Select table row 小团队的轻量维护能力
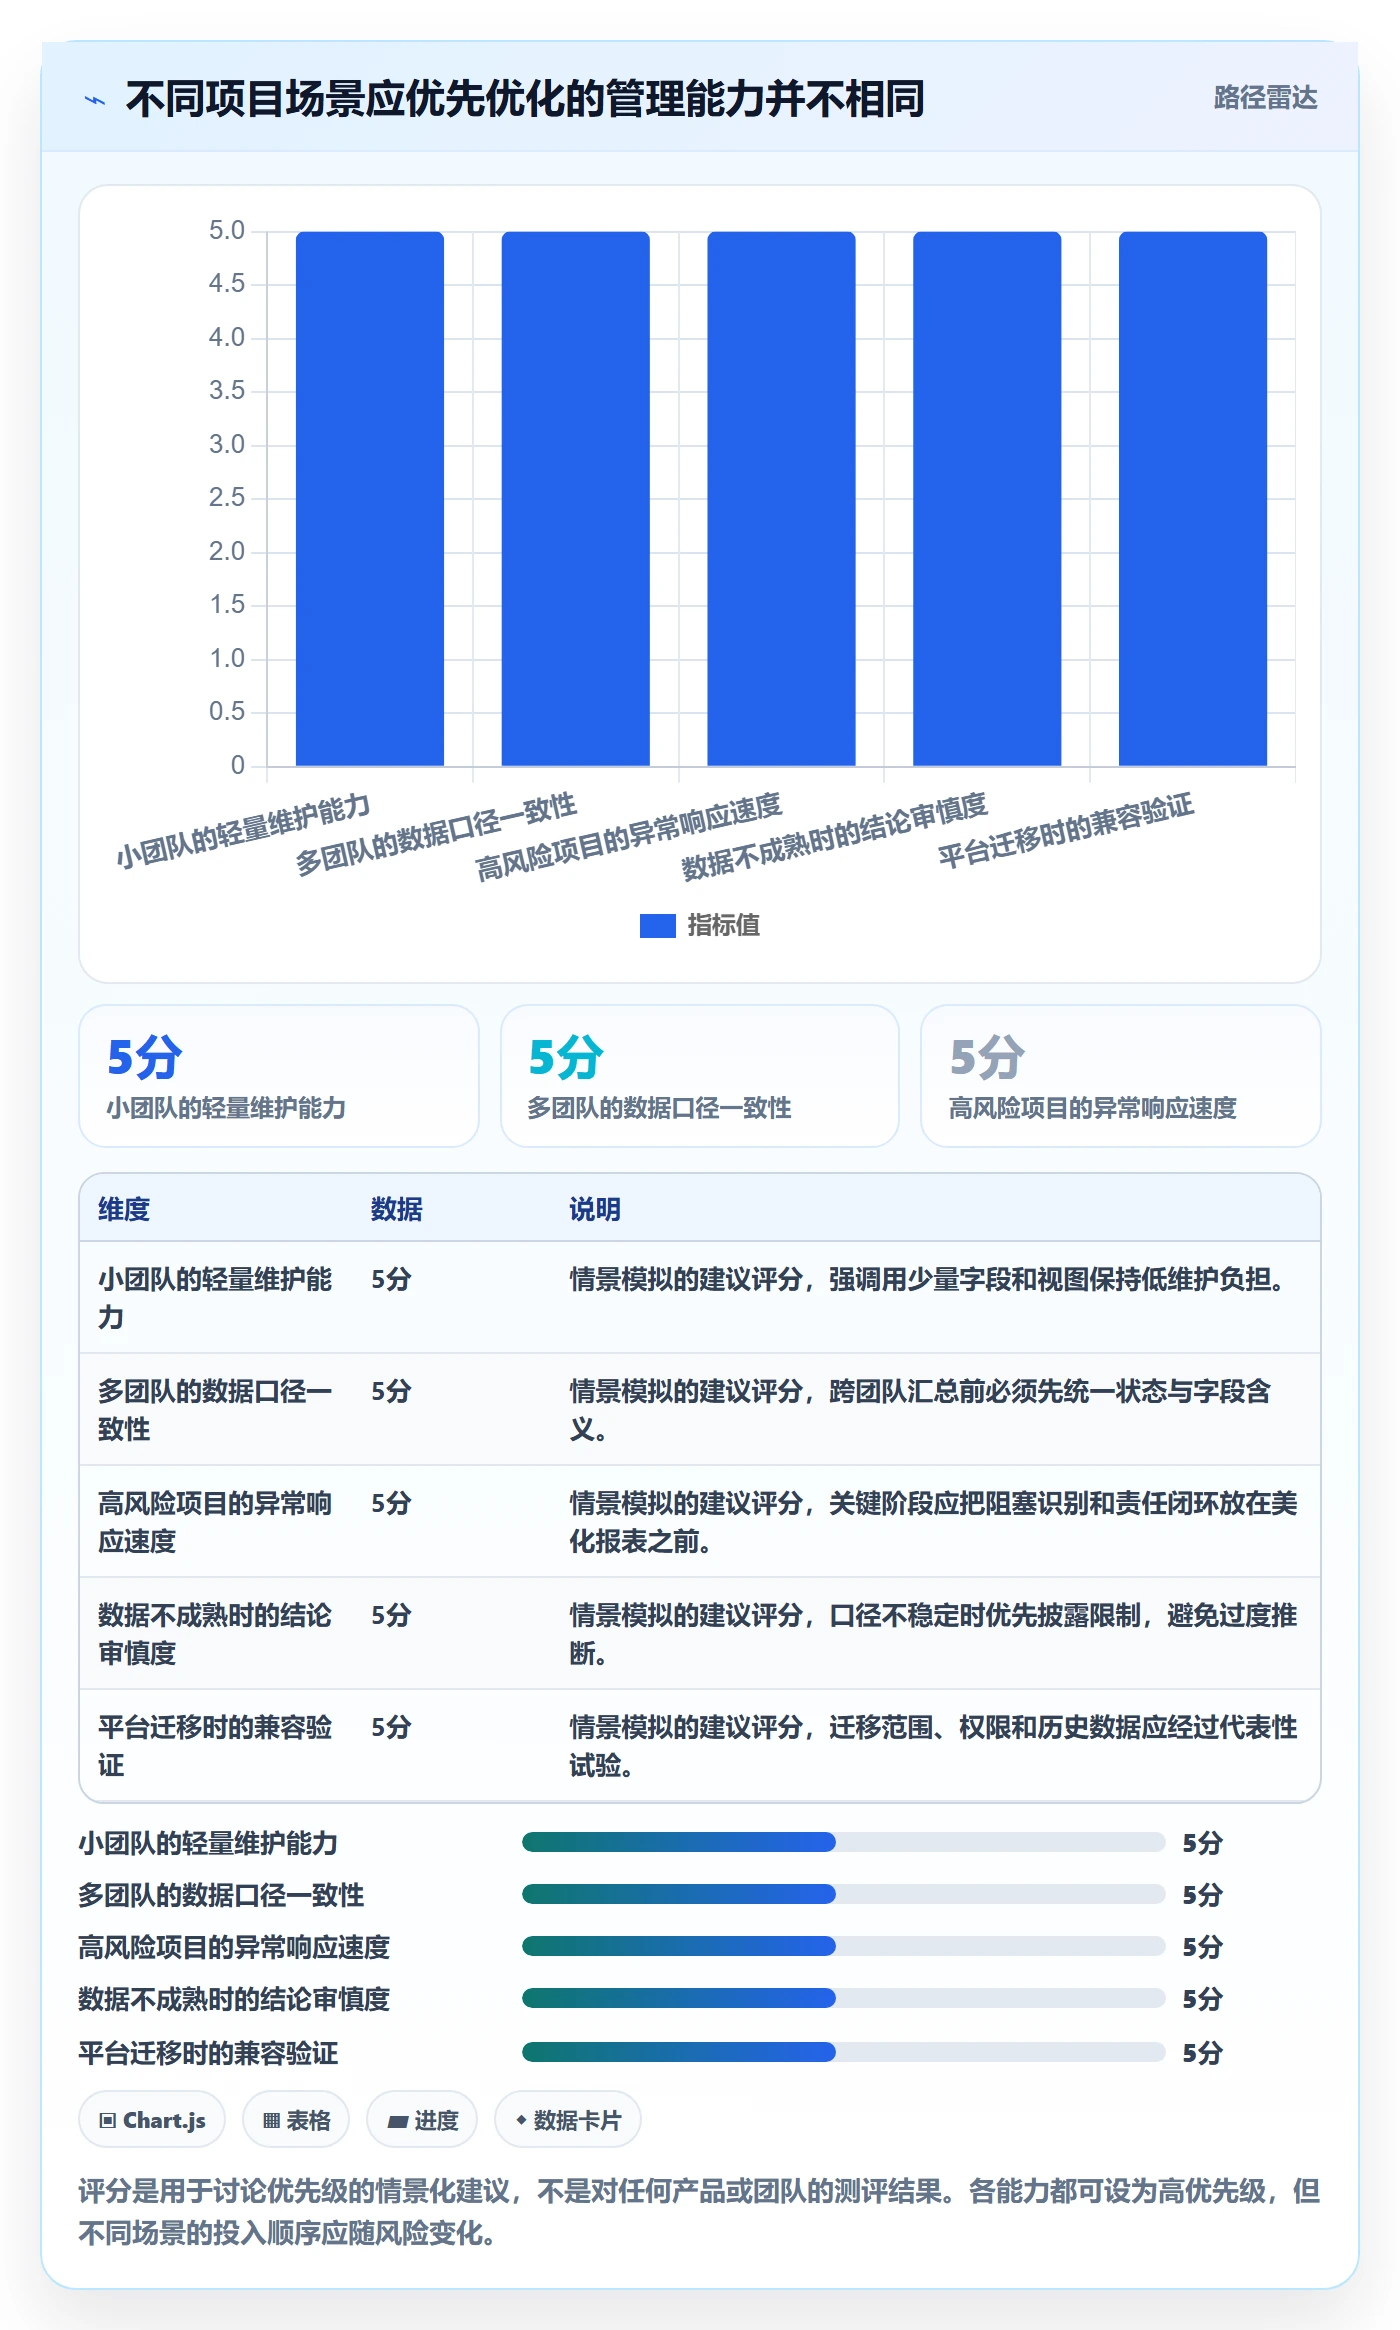 click(x=700, y=1298)
